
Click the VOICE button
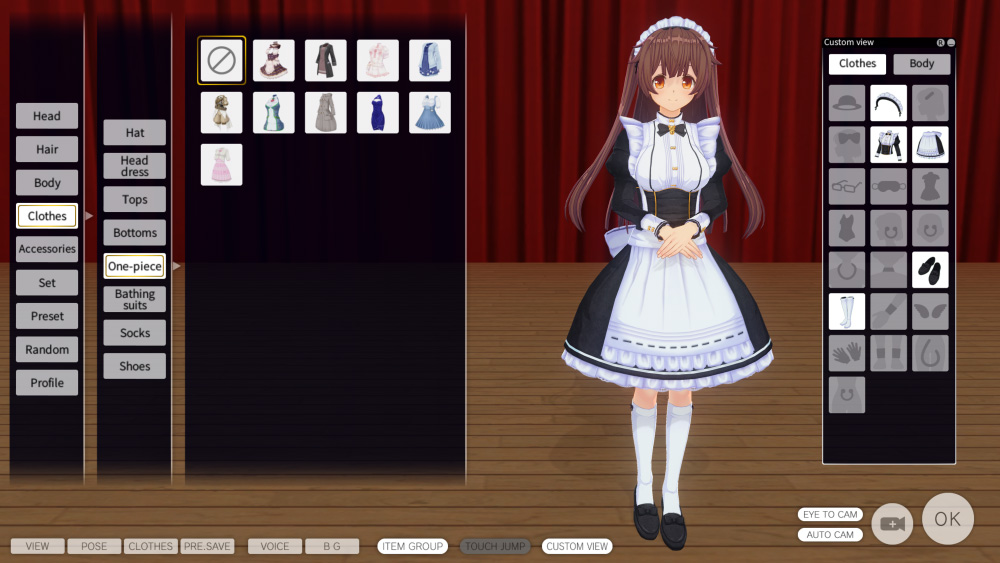[275, 546]
